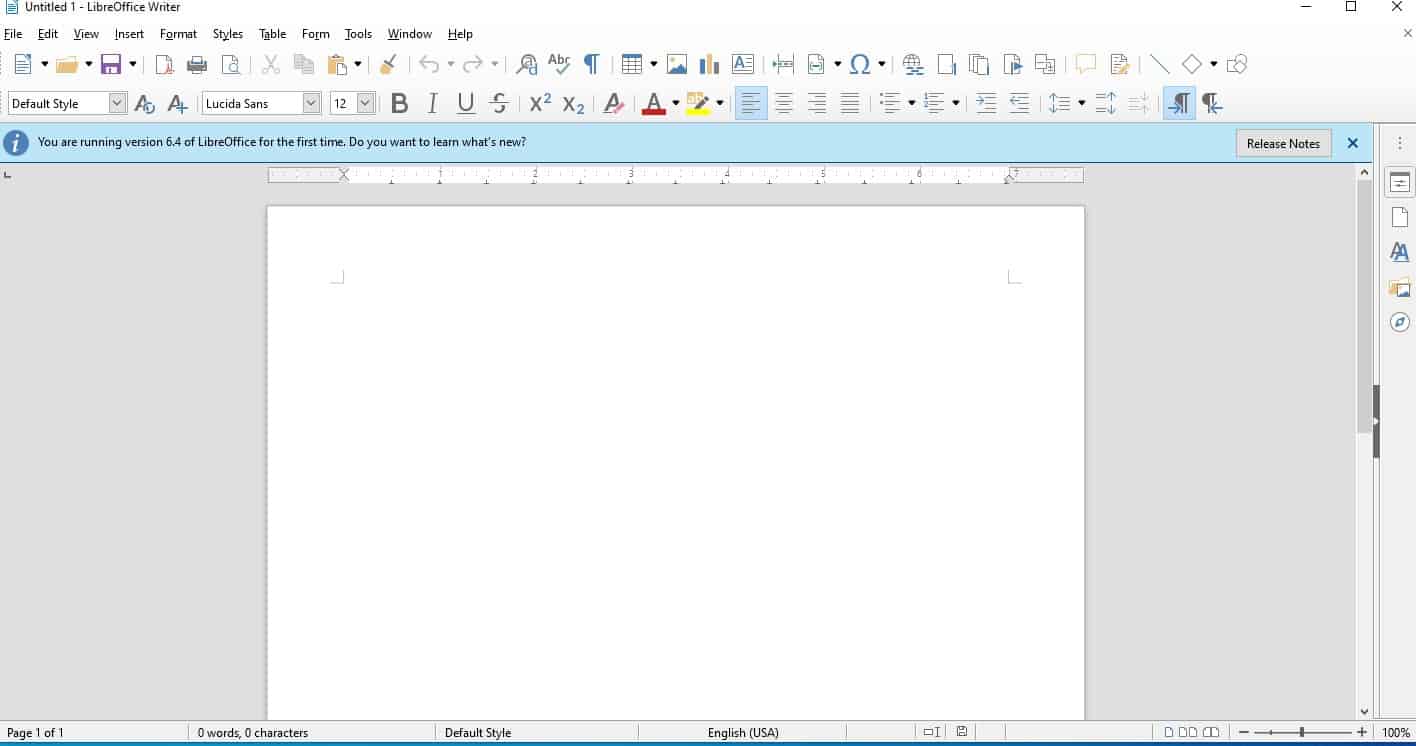Screen dimensions: 1416x746
Task: Open the Tools menu
Action: 358,34
